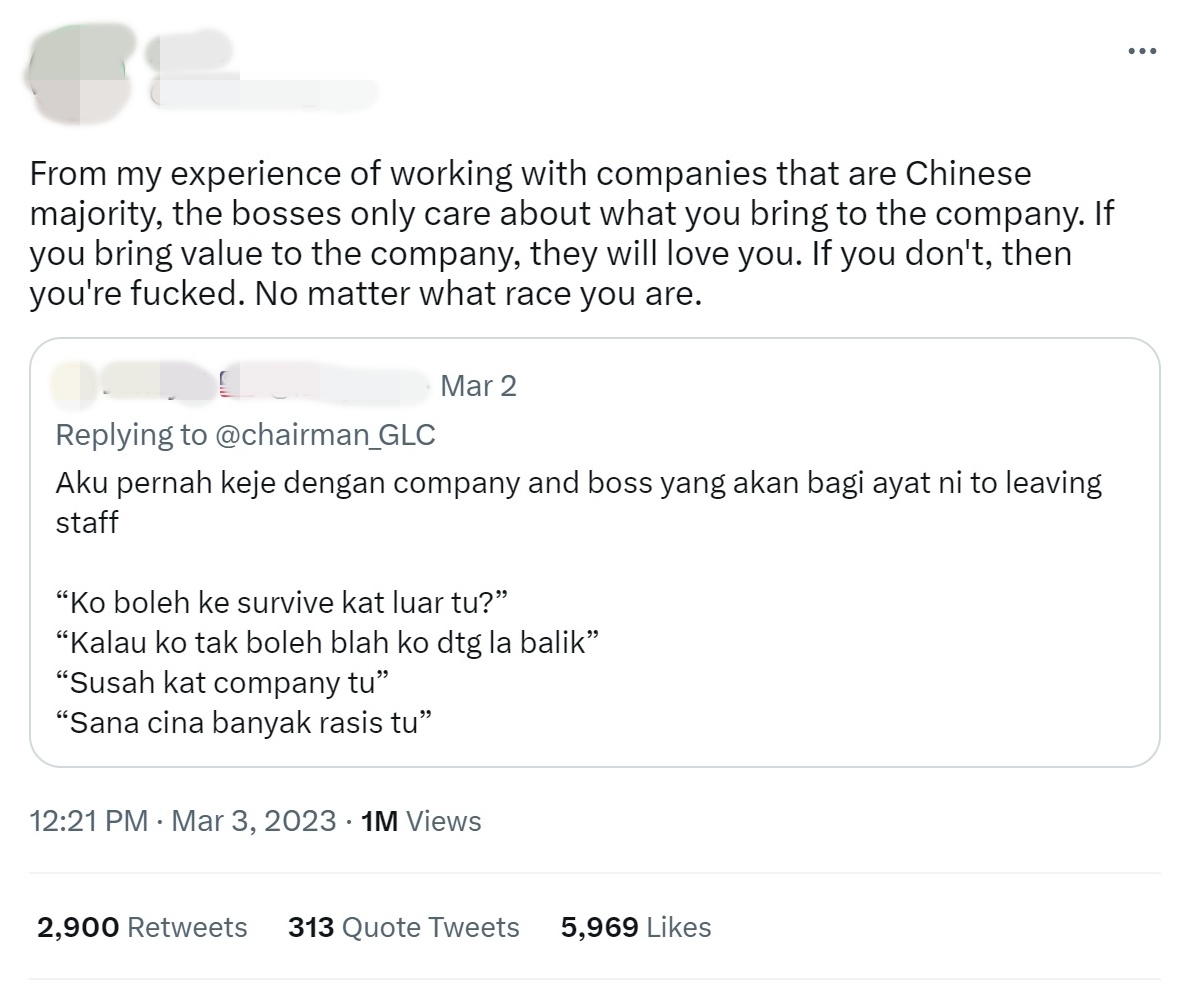Click the "Mar 3, 2023" tweet date
This screenshot has height=999, width=1193.
[x=254, y=821]
